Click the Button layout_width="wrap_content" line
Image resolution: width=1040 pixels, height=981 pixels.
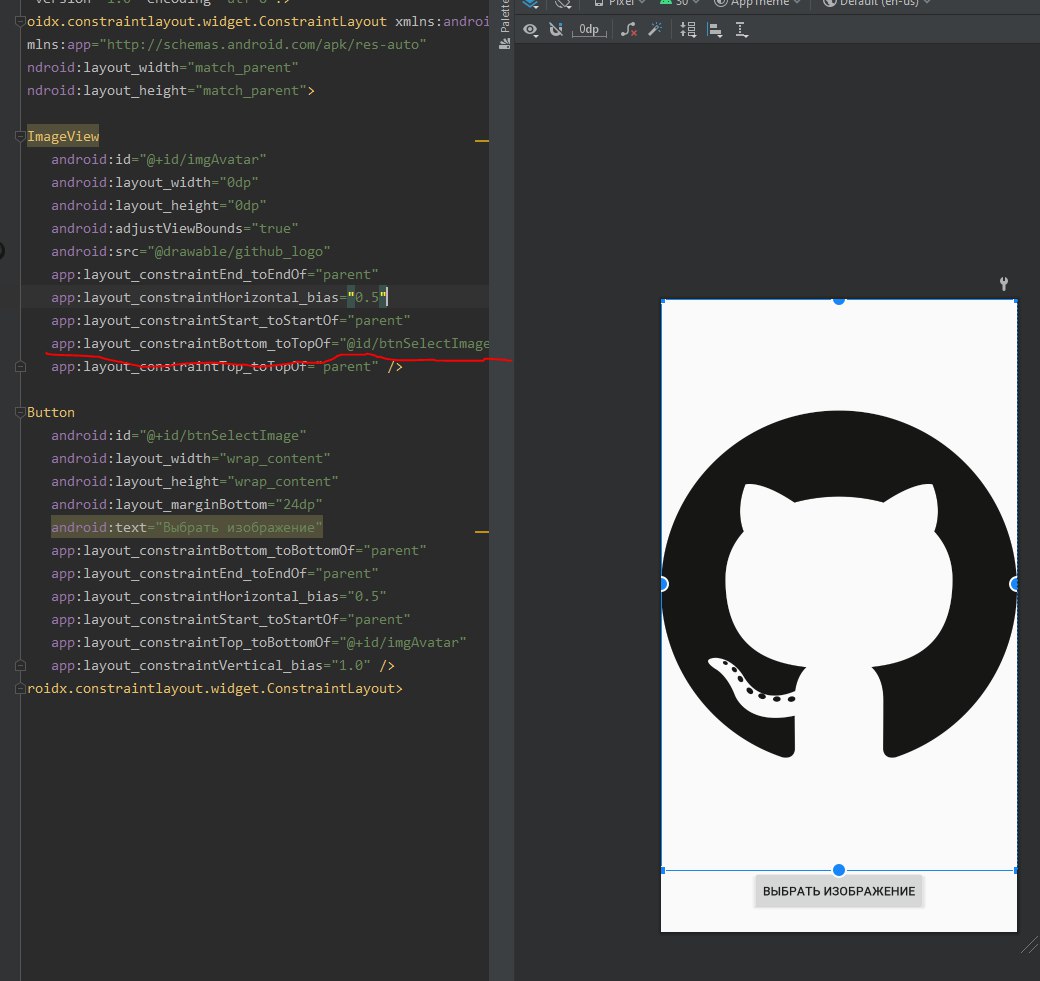(190, 458)
